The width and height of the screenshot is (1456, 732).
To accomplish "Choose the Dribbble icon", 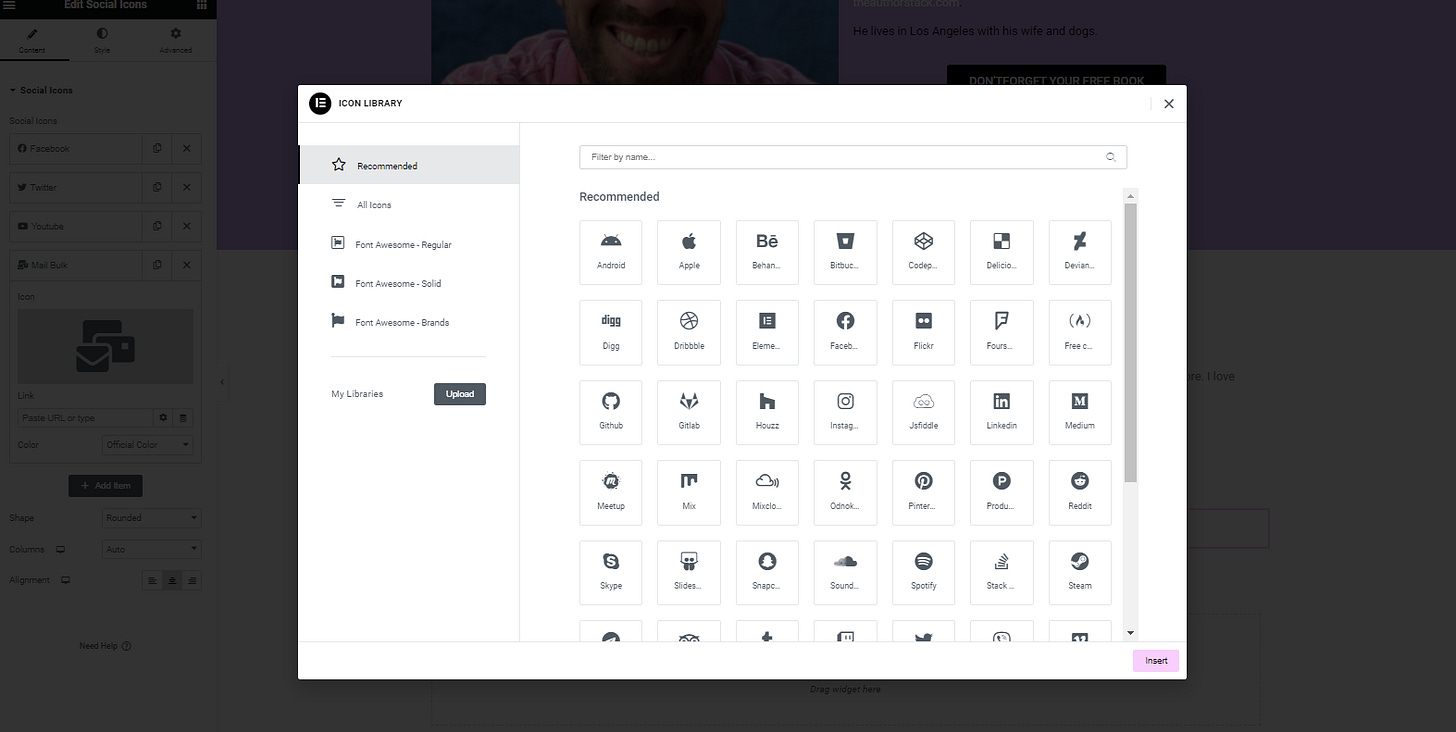I will [689, 332].
